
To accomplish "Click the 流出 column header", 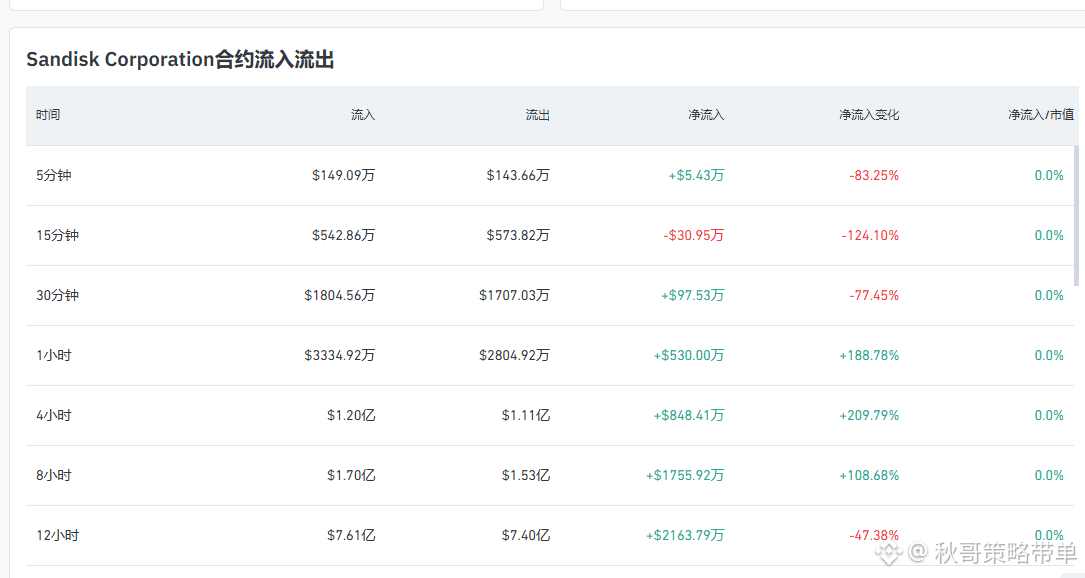I will coord(538,115).
